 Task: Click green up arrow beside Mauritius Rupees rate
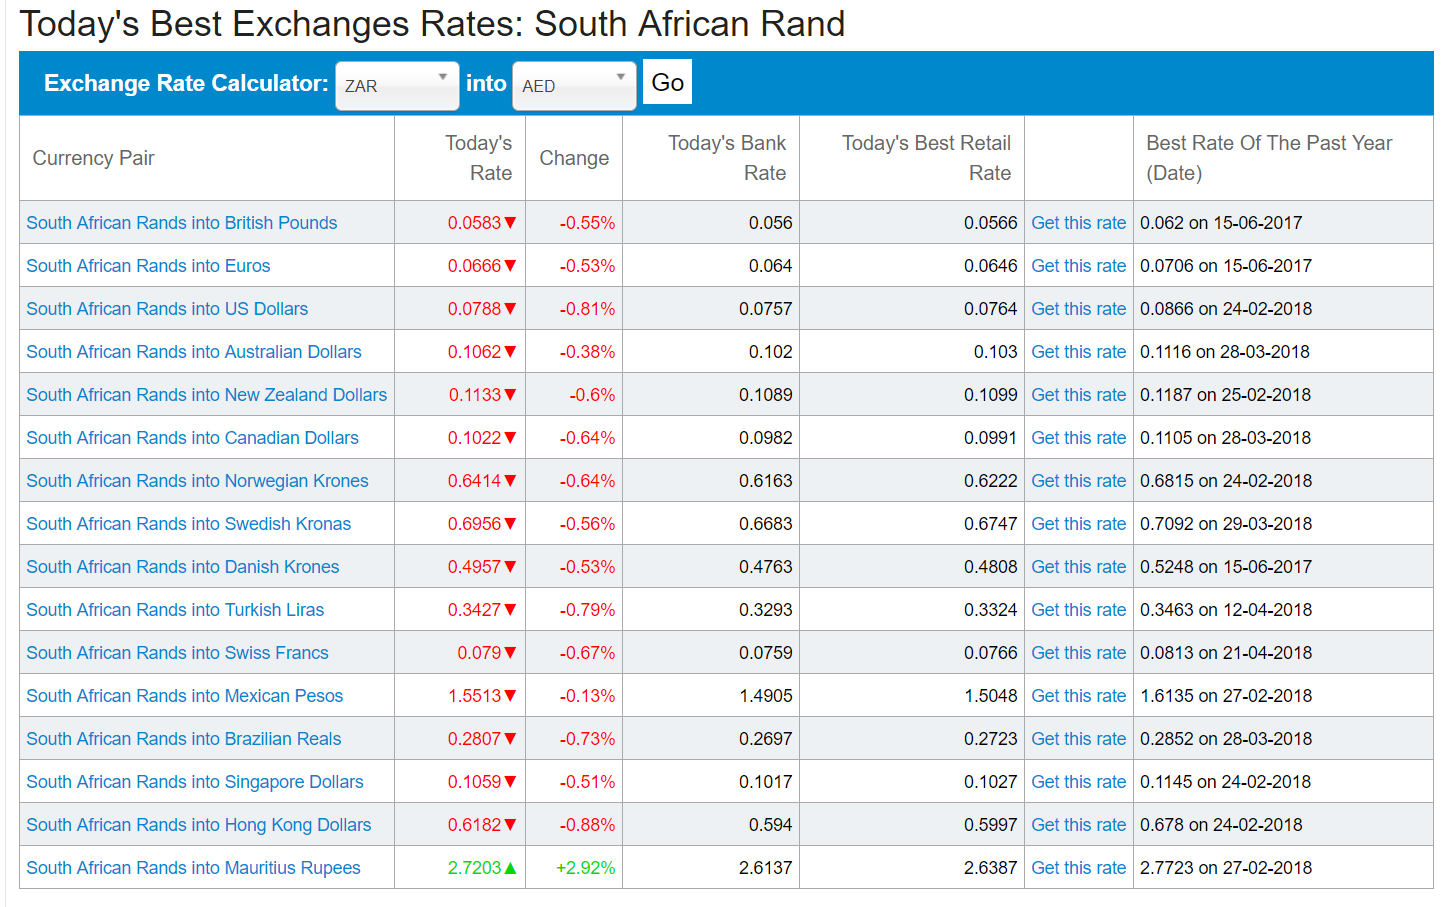[510, 868]
